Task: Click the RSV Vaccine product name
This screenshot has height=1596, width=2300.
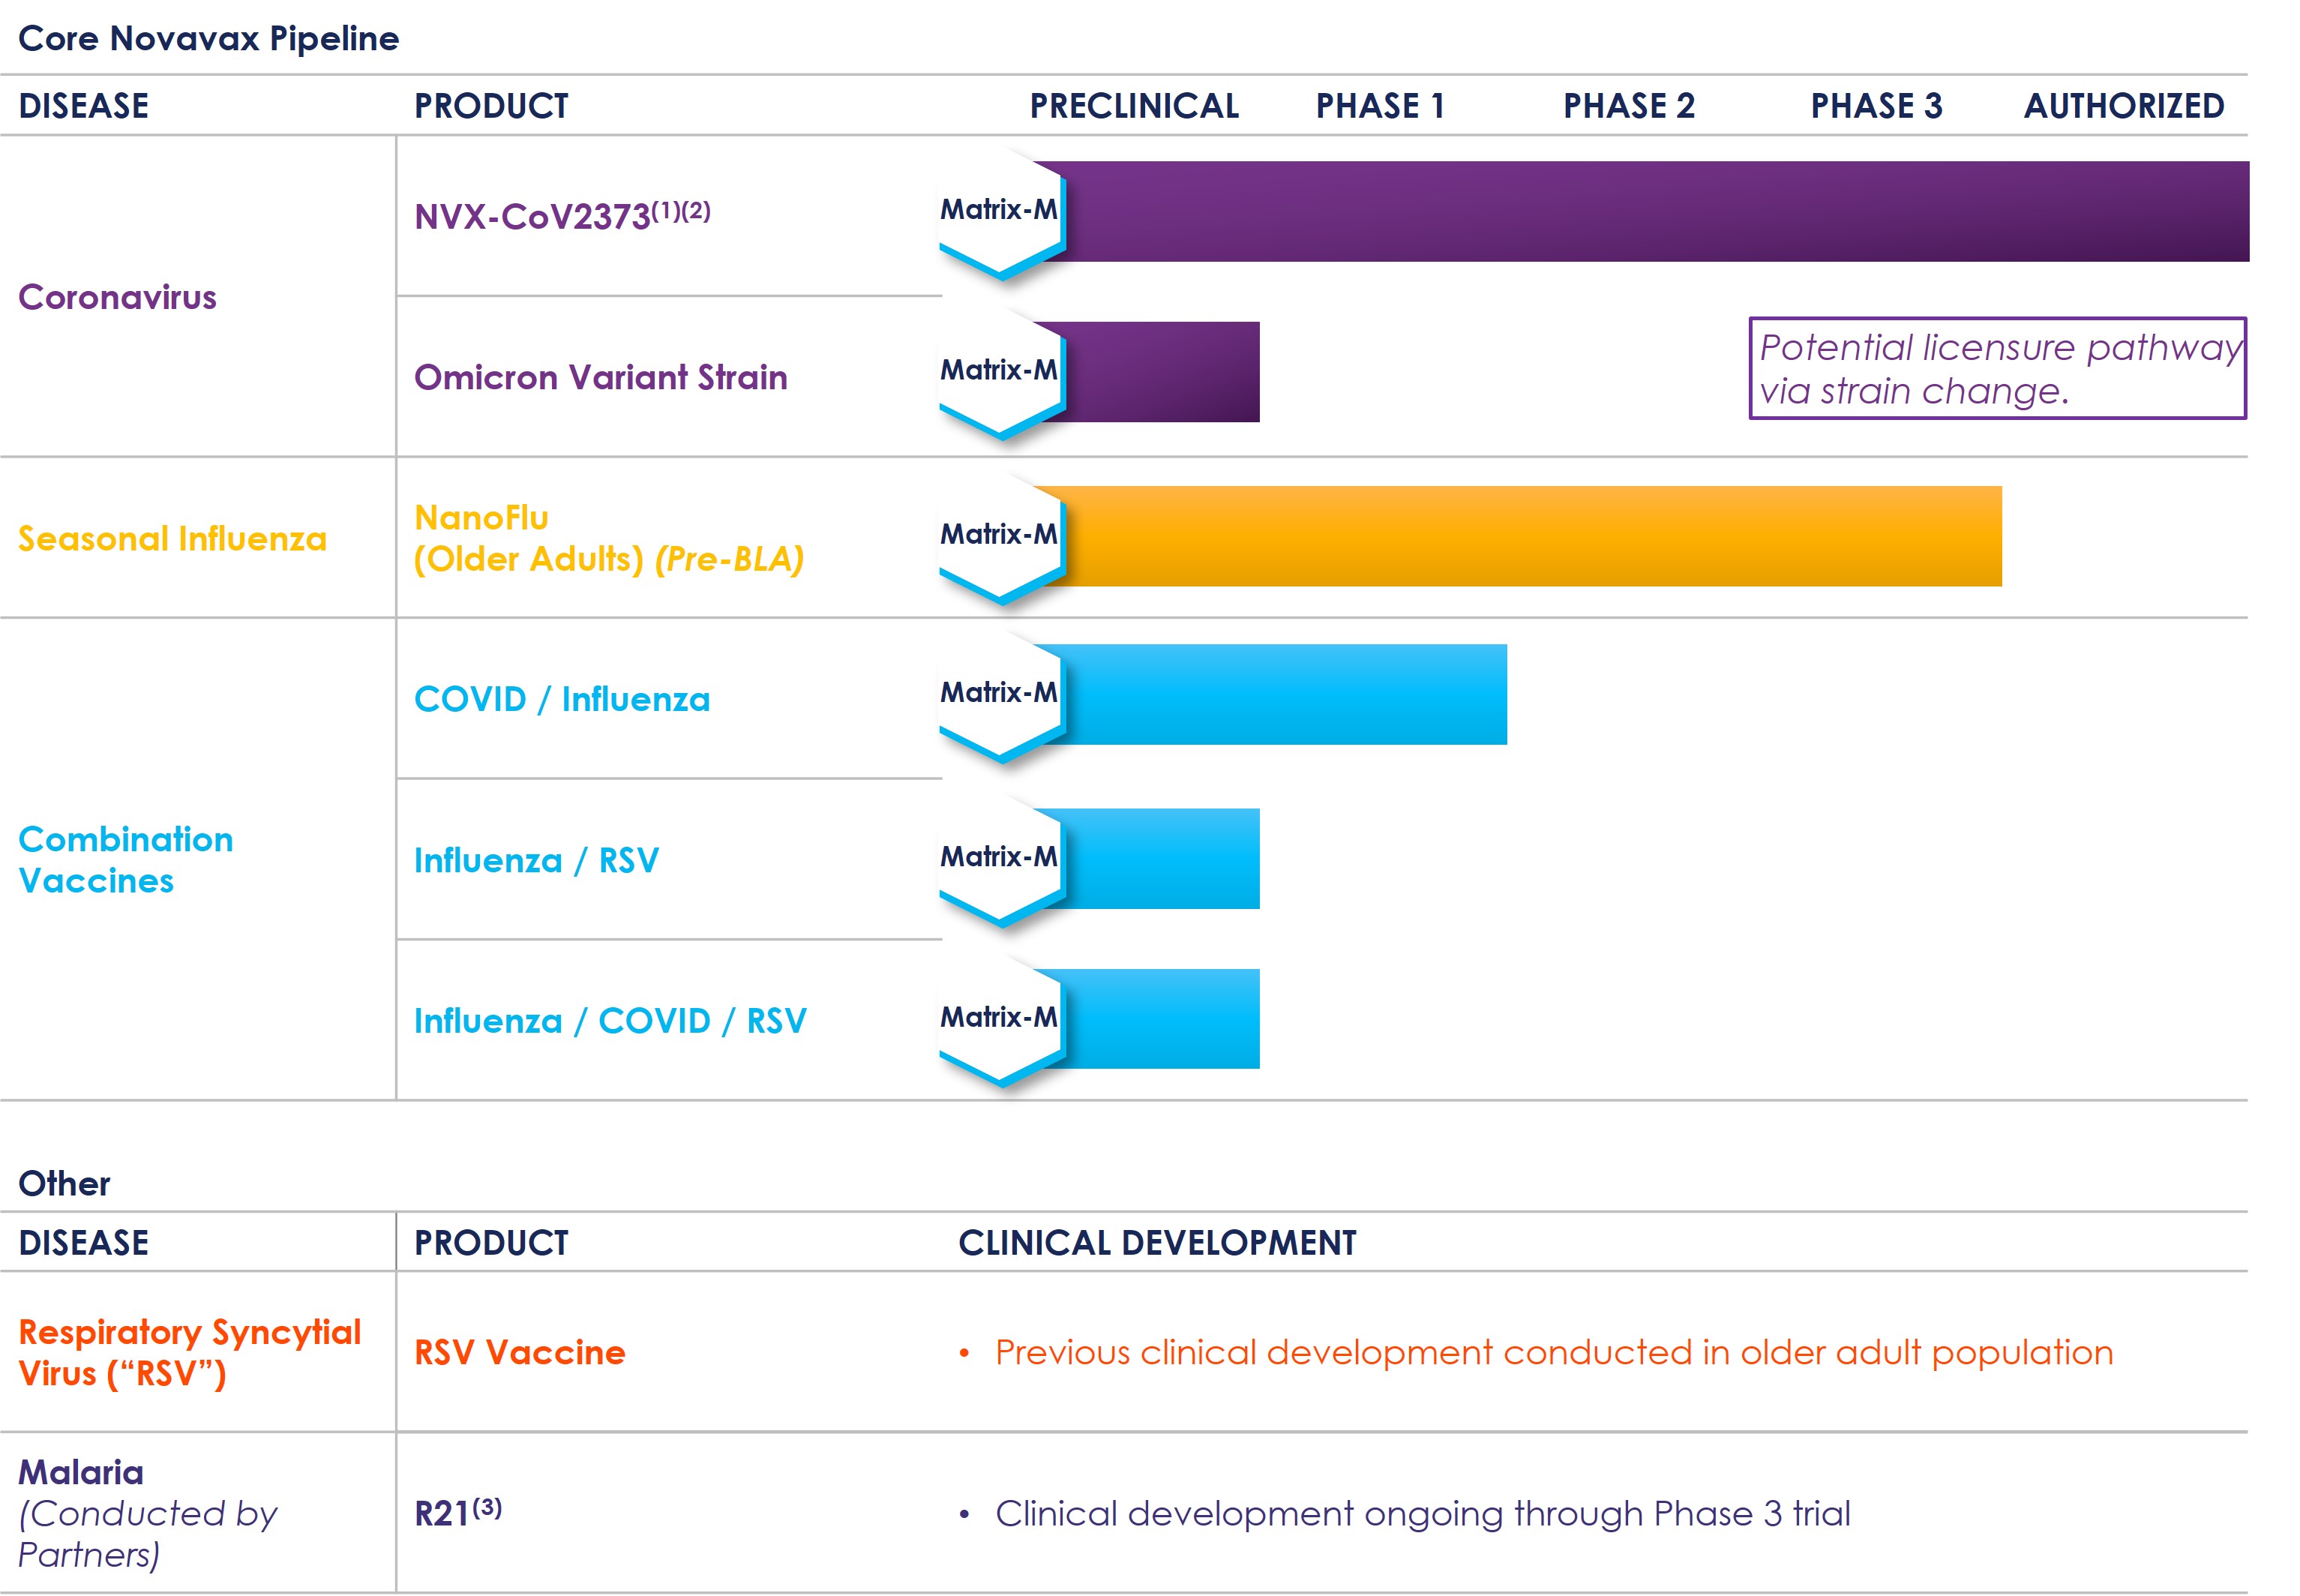Action: [519, 1352]
